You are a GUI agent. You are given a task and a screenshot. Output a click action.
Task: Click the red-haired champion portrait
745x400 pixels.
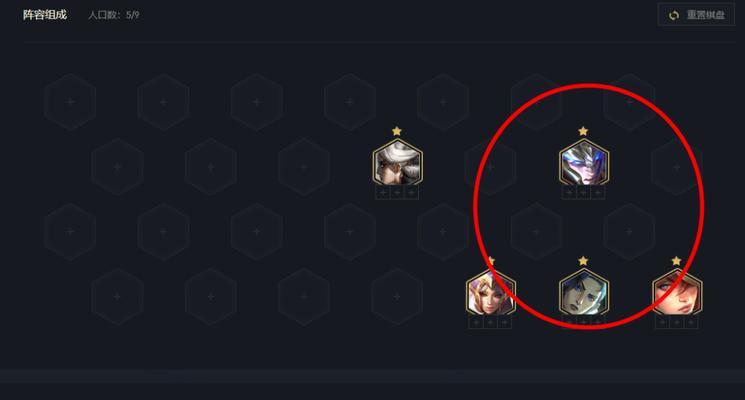pyautogui.click(x=677, y=292)
